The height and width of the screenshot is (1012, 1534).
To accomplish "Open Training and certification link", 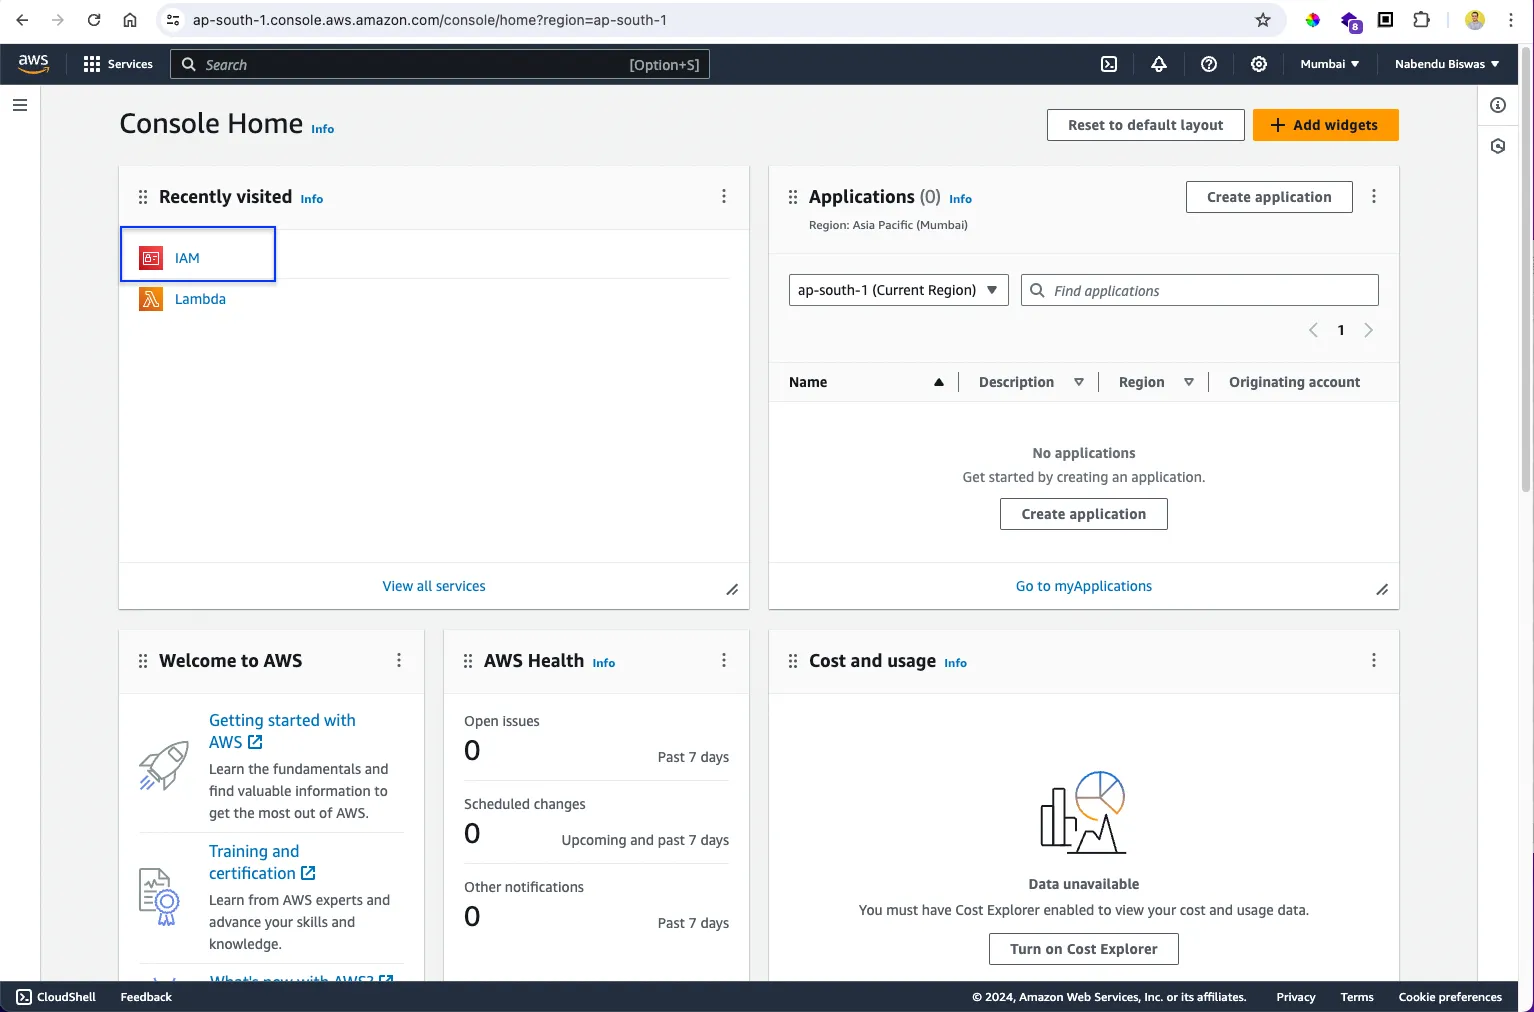I will click(262, 862).
